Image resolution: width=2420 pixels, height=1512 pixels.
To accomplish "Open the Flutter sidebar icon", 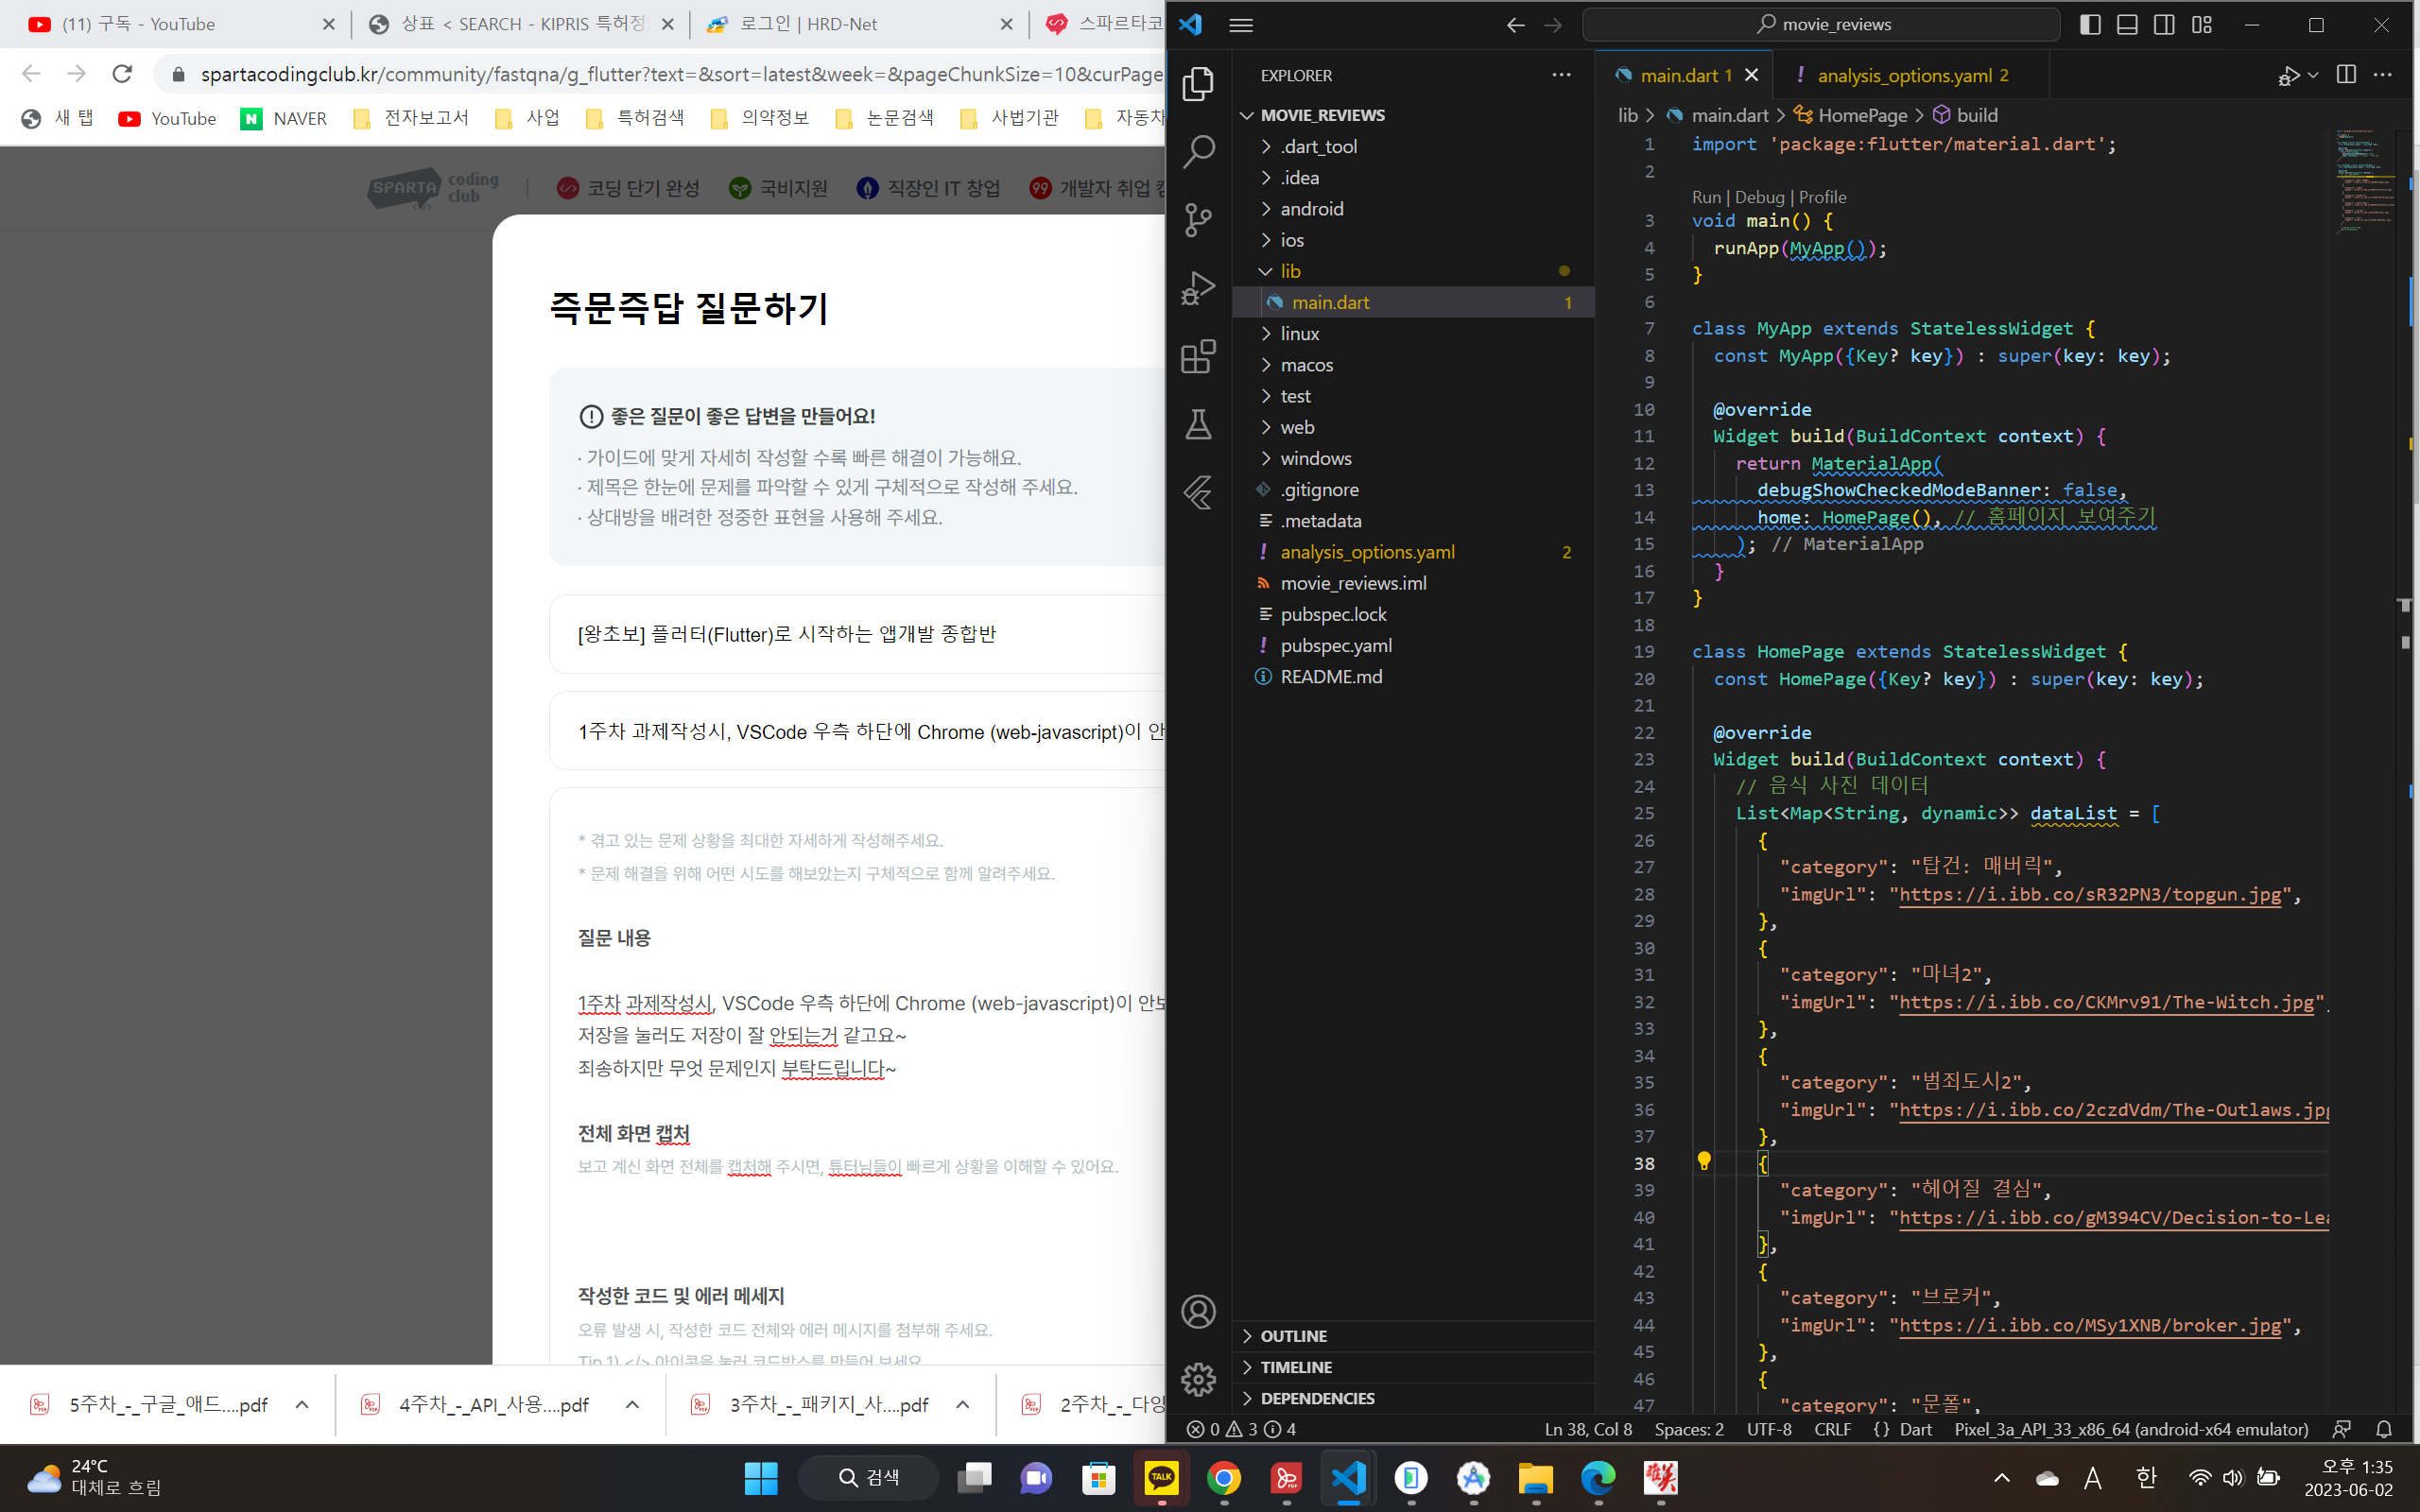I will pos(1198,492).
